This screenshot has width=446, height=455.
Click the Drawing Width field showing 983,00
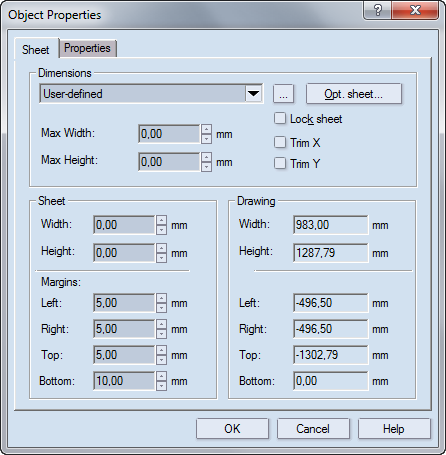tap(331, 225)
